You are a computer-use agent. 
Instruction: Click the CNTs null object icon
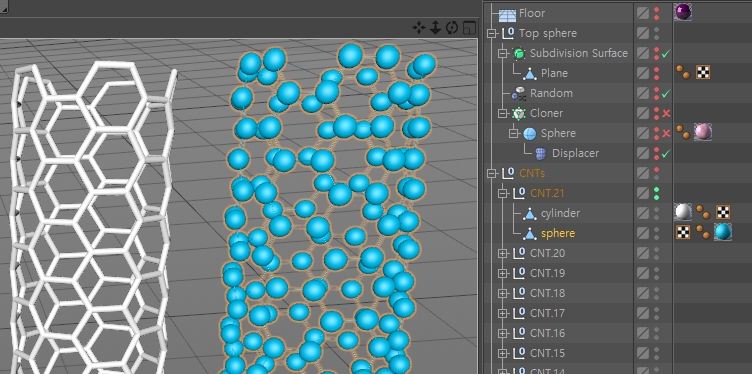pos(508,173)
